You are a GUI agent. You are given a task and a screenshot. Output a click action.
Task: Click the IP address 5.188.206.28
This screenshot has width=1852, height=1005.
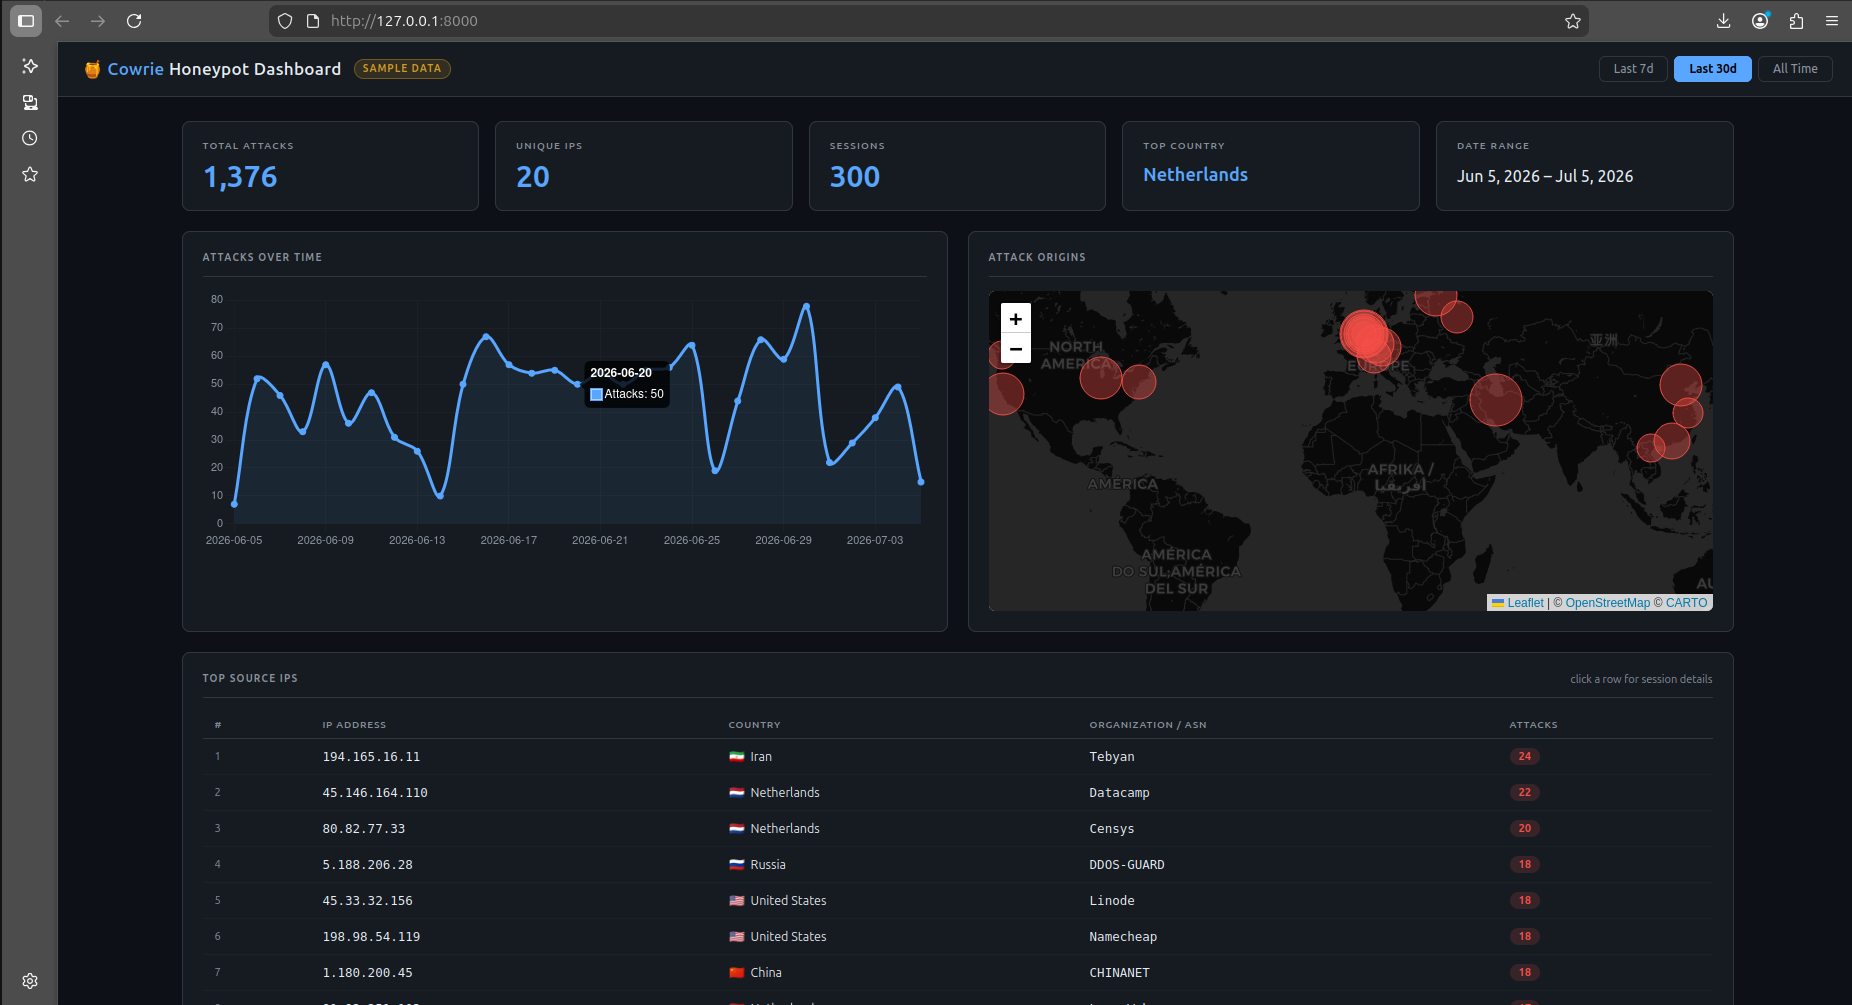click(368, 865)
